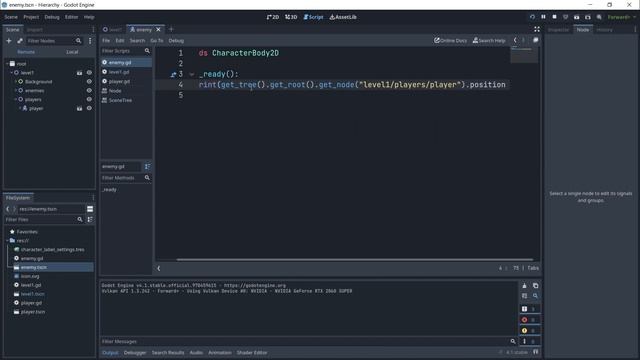
Task: Open the Inspector dock options menu
Action: click(x=635, y=29)
